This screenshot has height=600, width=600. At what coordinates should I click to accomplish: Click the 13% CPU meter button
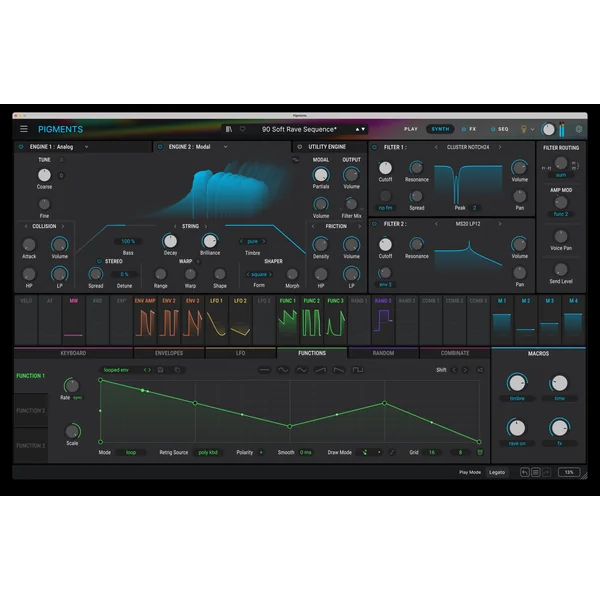pos(569,472)
